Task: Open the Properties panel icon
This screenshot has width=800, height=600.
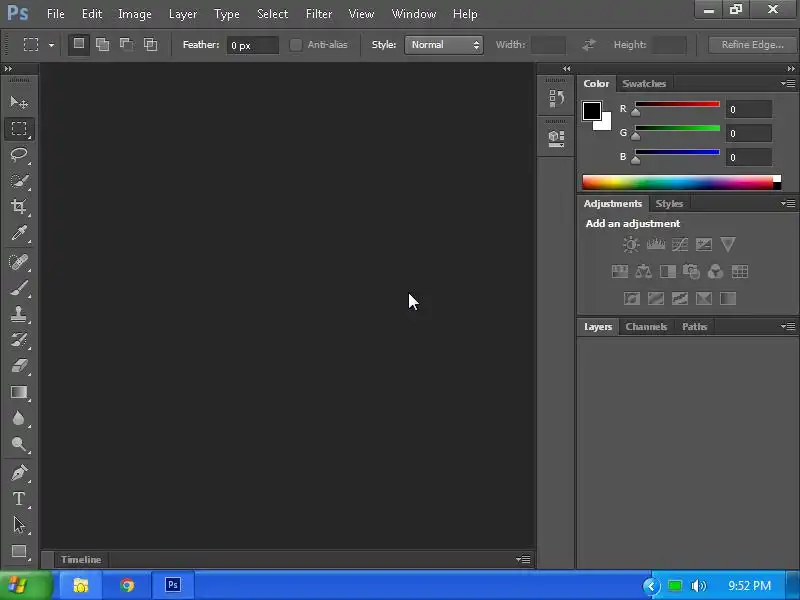Action: tap(556, 138)
